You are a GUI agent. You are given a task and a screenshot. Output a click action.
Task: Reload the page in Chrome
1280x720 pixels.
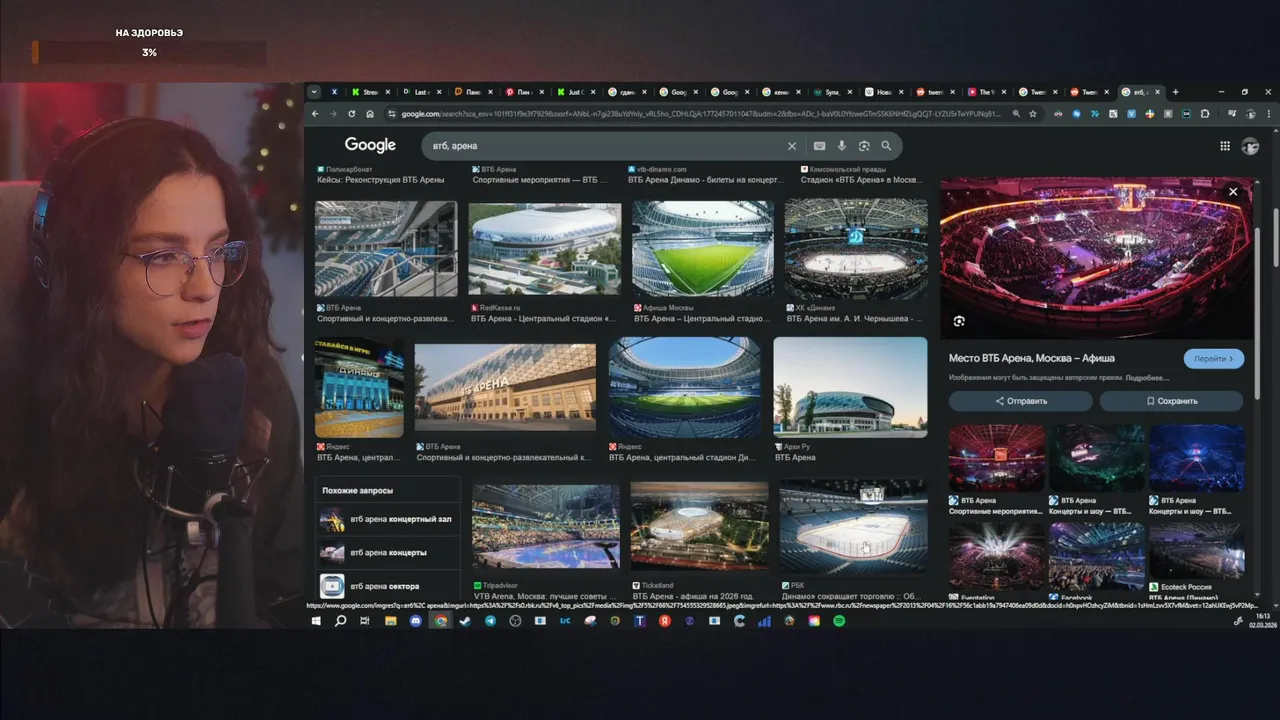(351, 114)
